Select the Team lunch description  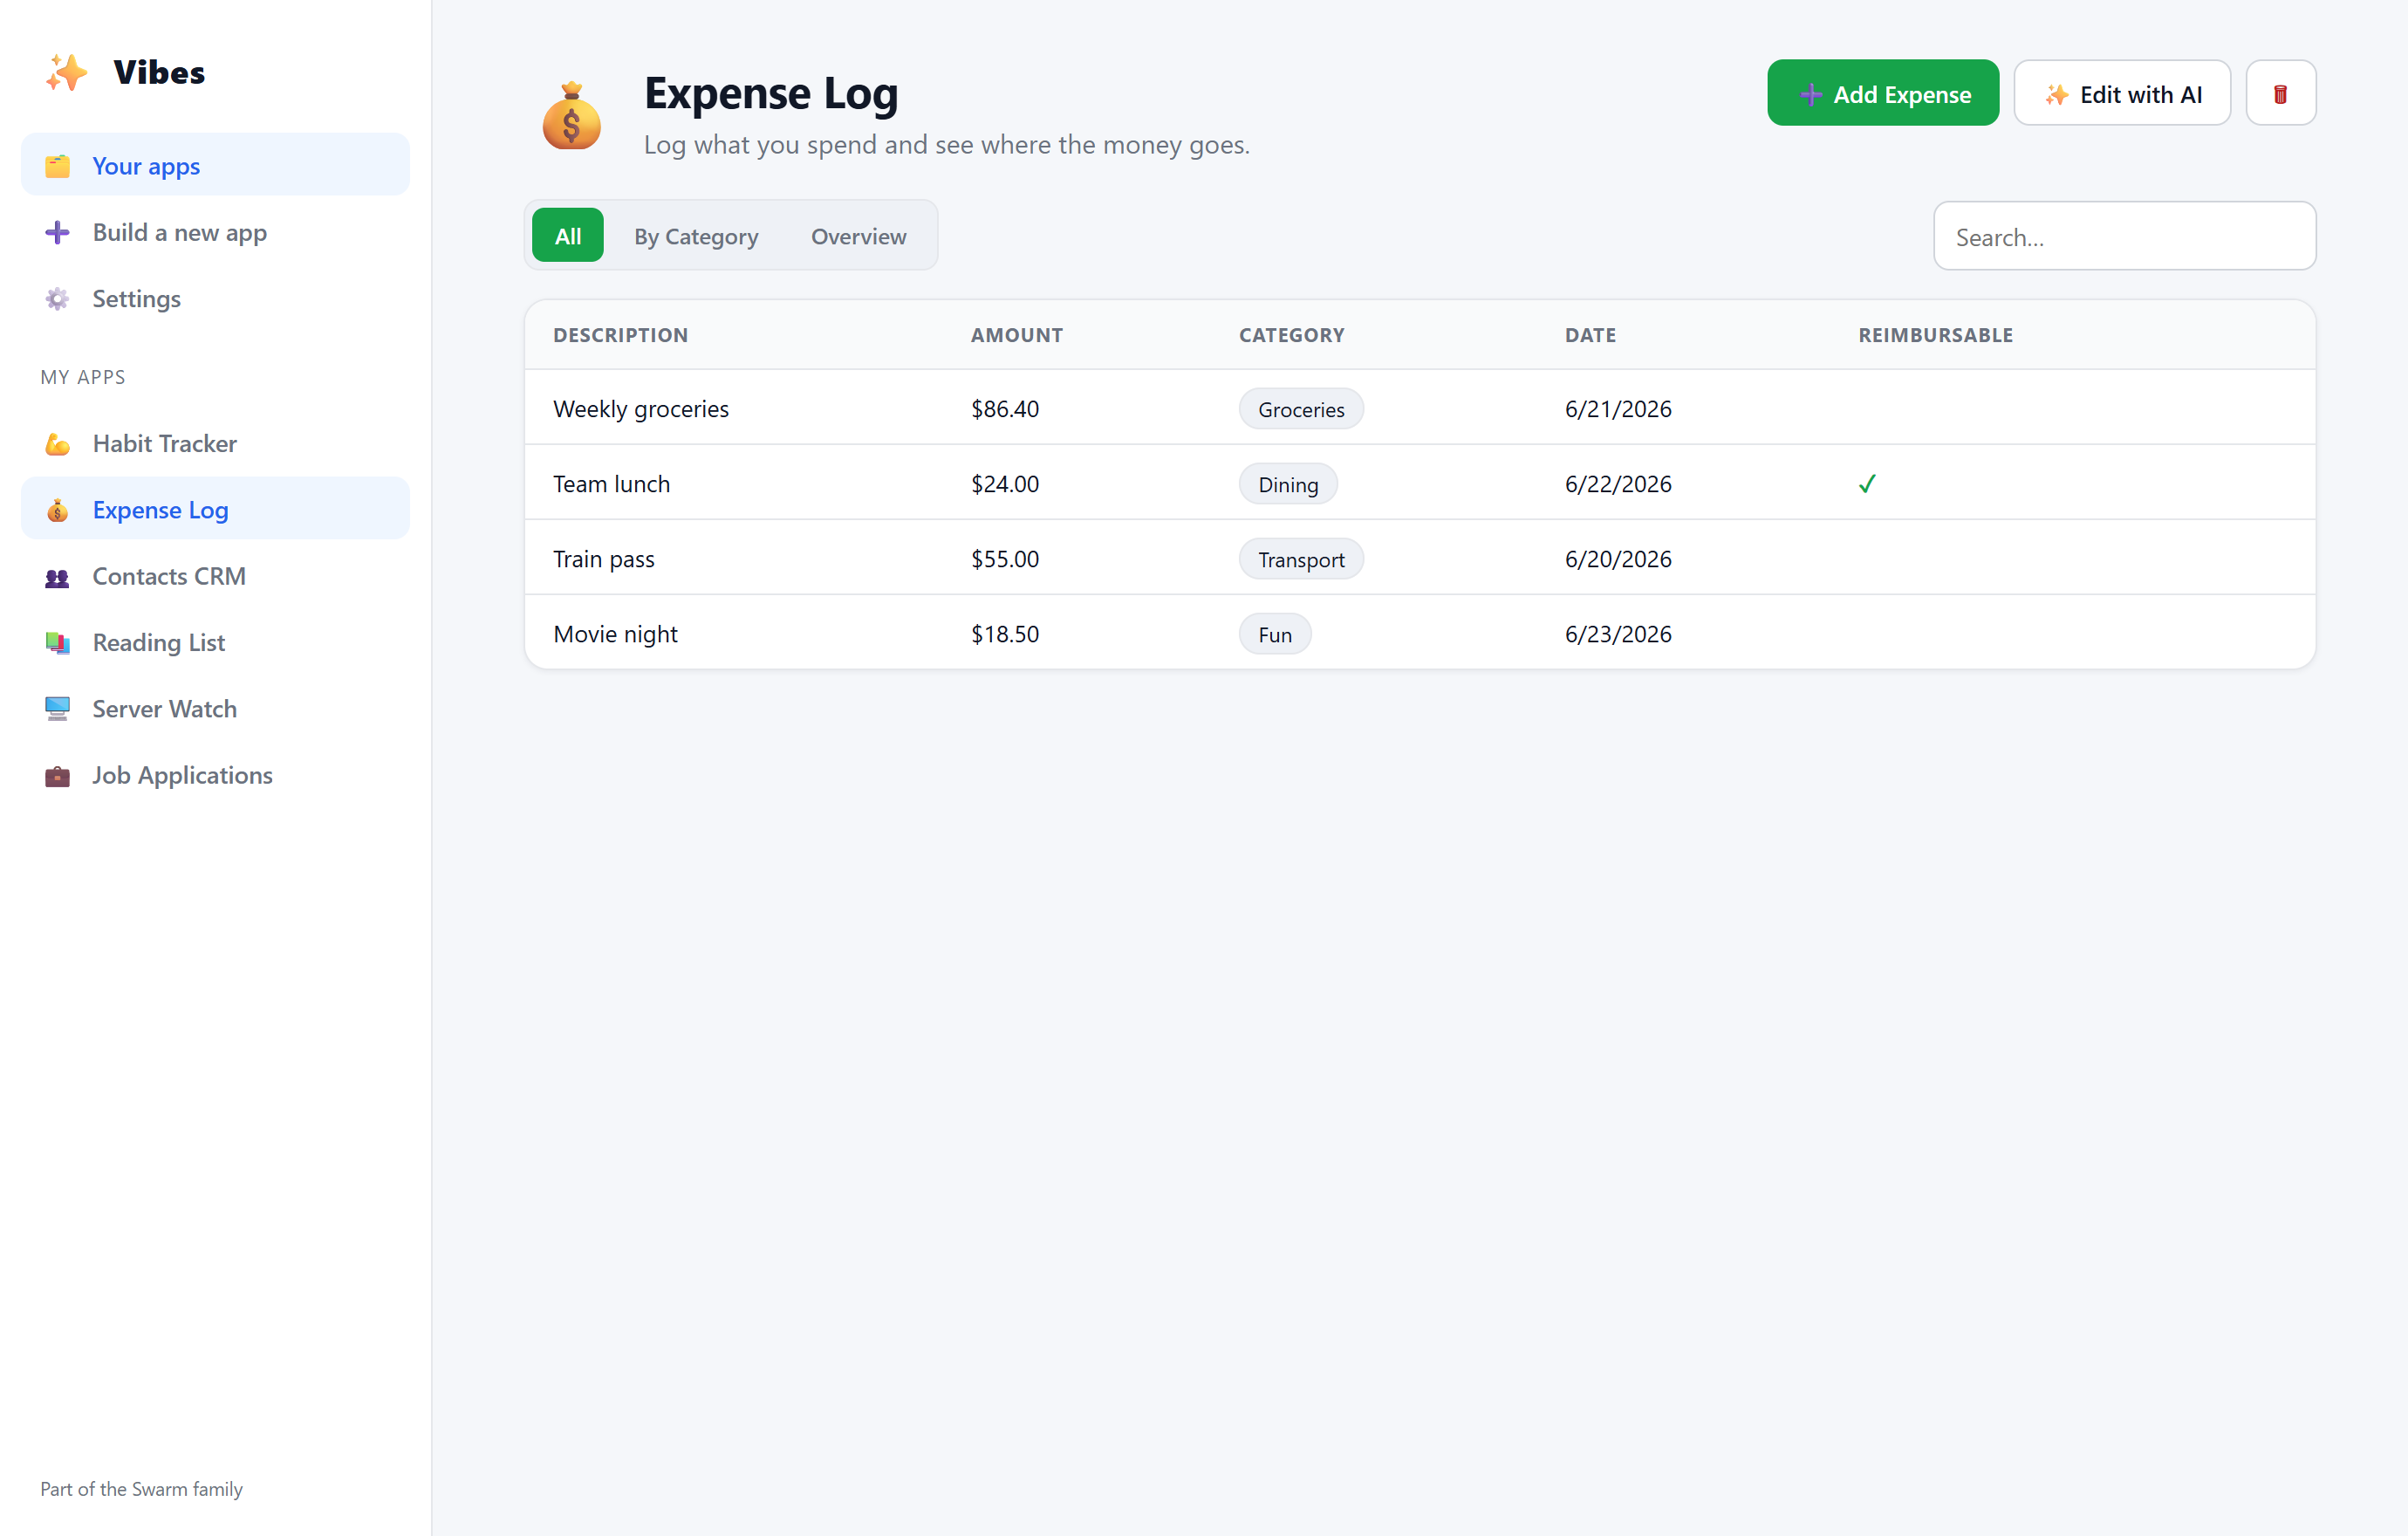click(611, 484)
